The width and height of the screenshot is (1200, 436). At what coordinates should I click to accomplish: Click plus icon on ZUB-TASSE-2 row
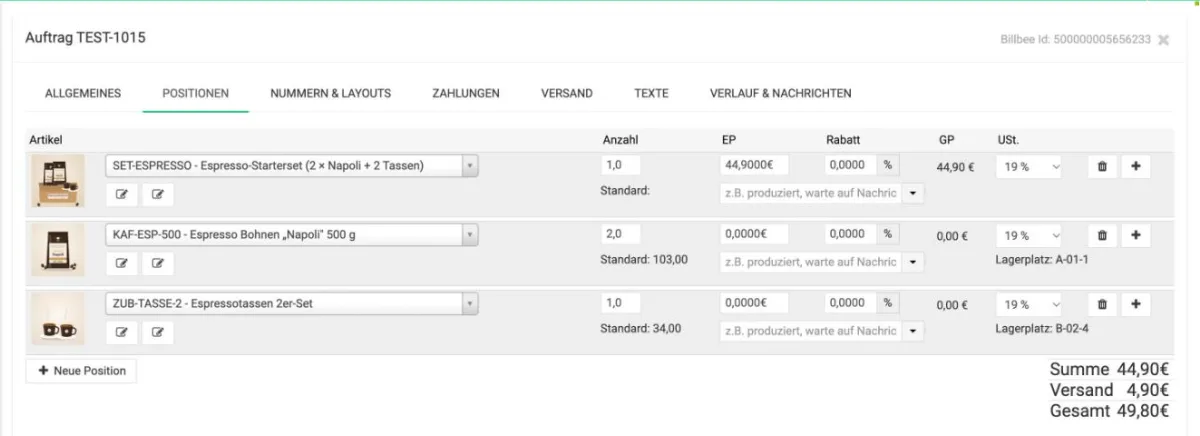pyautogui.click(x=1135, y=304)
